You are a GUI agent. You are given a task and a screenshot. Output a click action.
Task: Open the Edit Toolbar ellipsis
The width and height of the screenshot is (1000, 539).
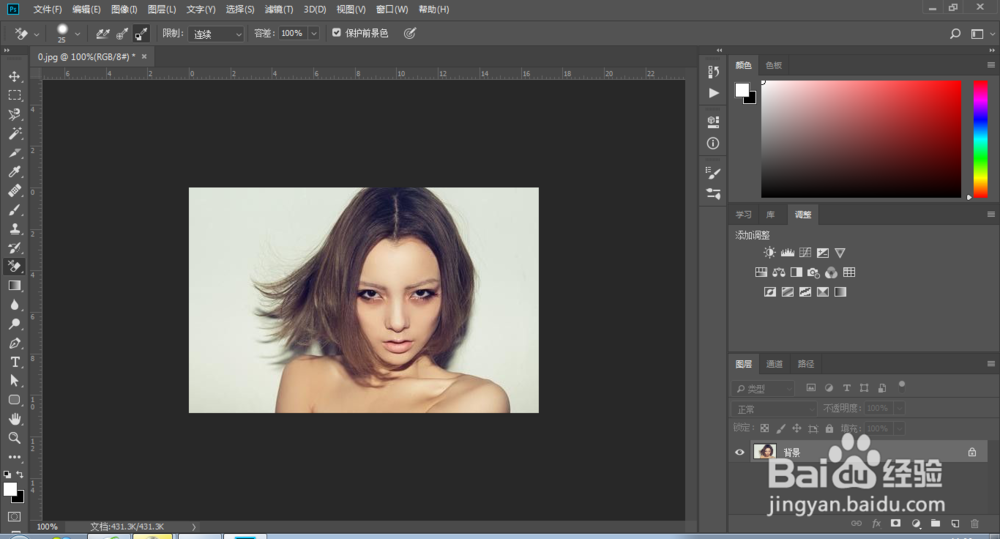click(15, 457)
